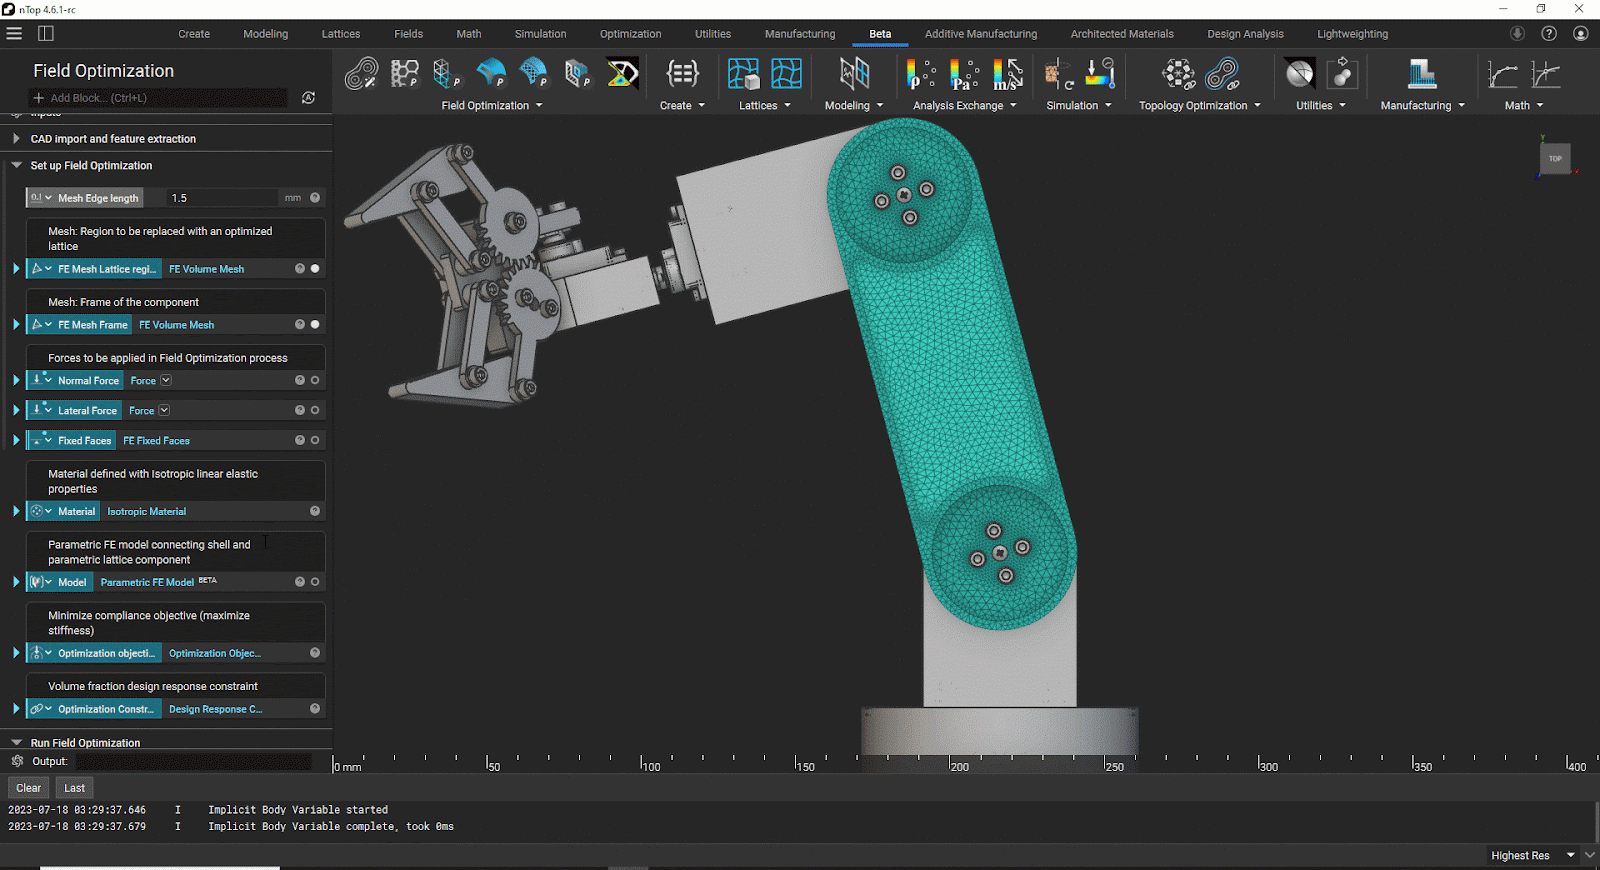
Task: Open the Highest Res resolution dropdown
Action: [1571, 855]
